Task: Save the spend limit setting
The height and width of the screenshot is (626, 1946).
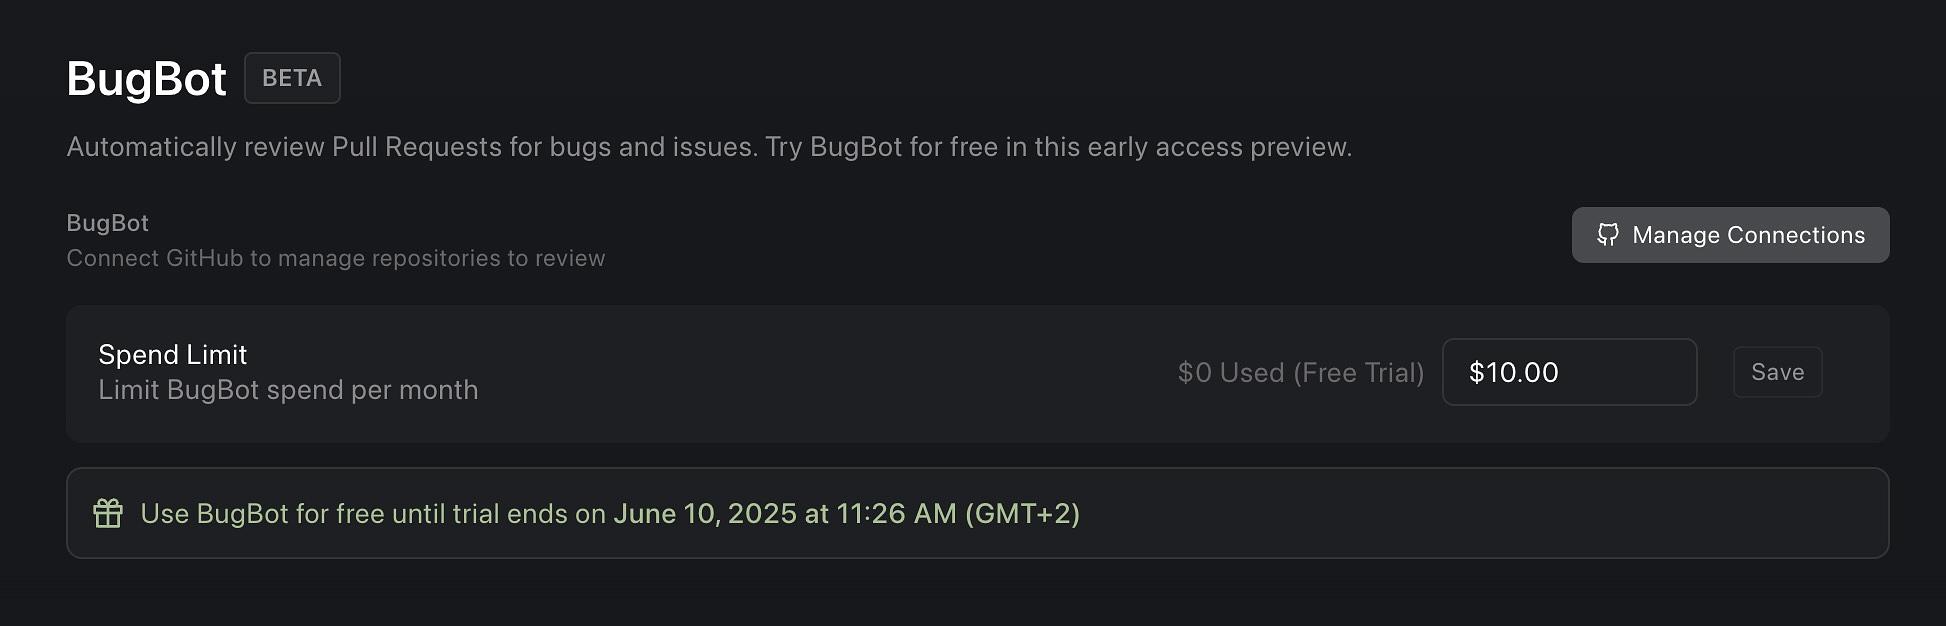Action: pos(1777,372)
